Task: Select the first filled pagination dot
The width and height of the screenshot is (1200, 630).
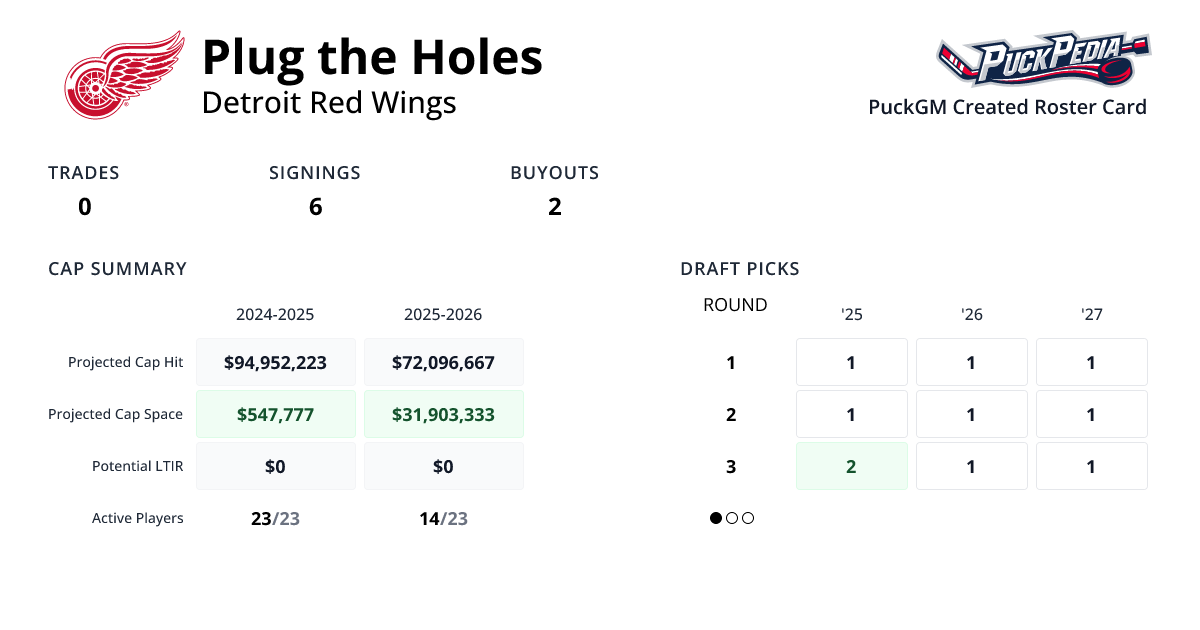Action: [715, 518]
